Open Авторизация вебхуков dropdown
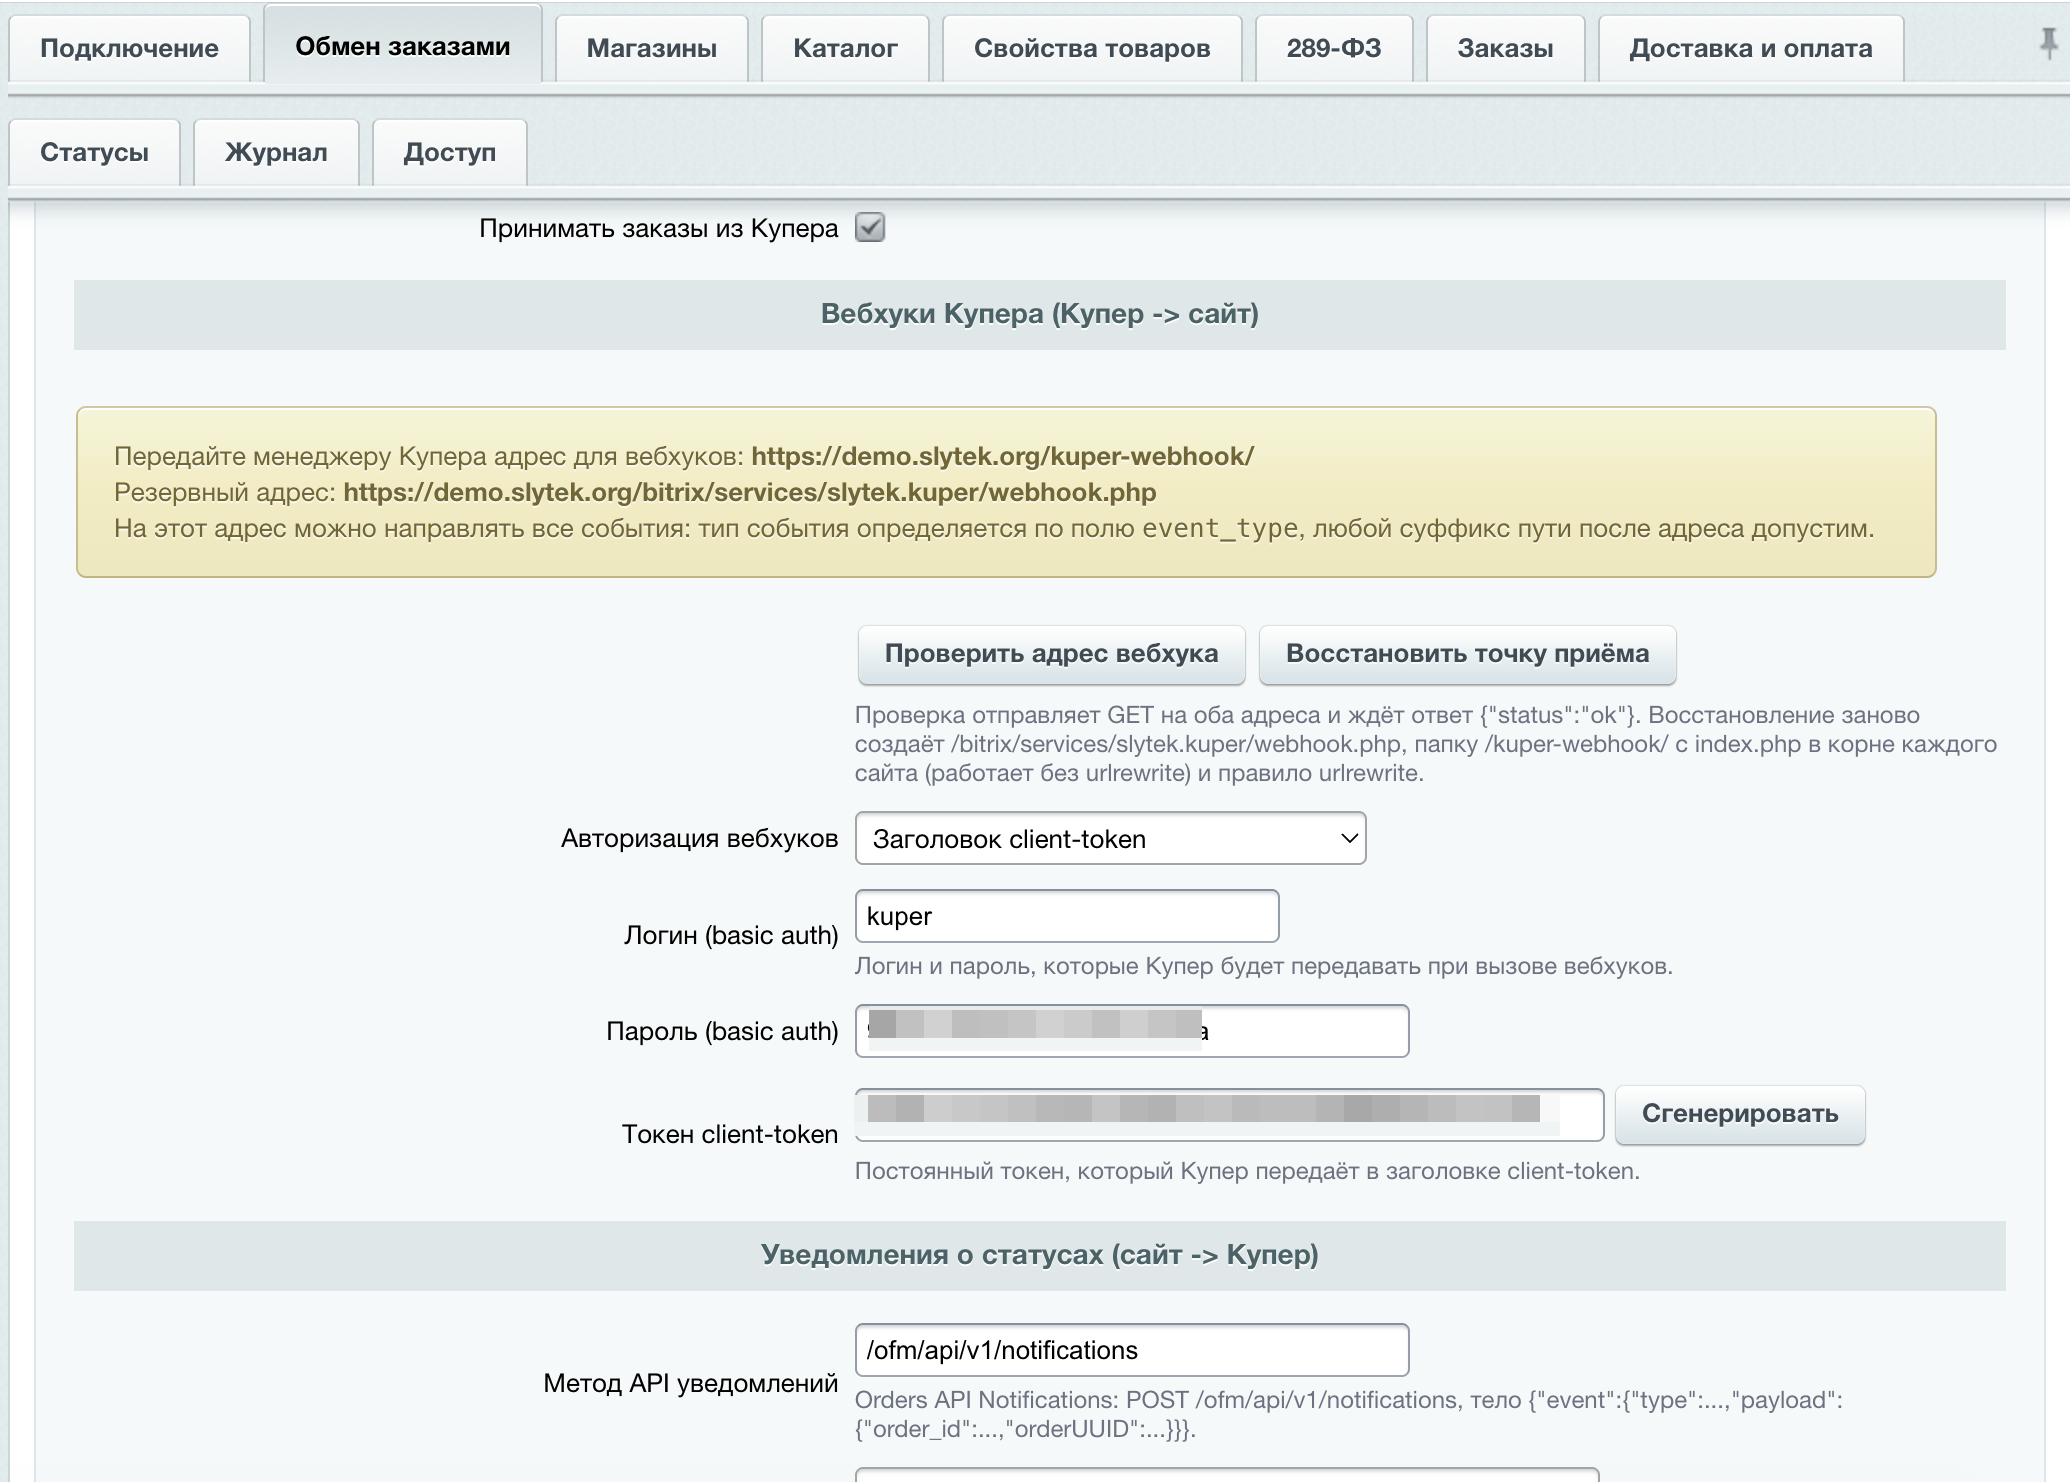Viewport: 2070px width, 1482px height. tap(1110, 838)
